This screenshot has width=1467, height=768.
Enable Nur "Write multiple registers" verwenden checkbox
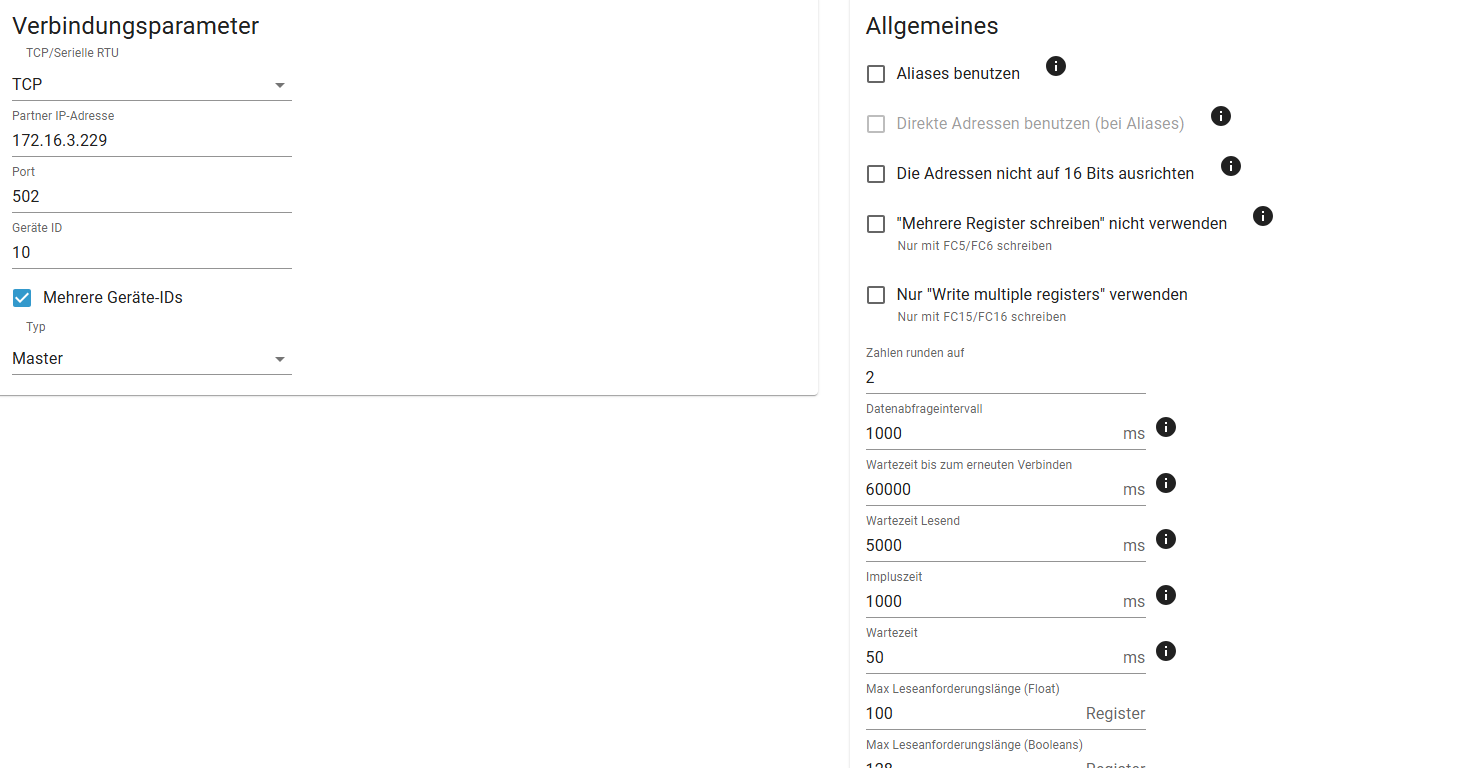(876, 295)
